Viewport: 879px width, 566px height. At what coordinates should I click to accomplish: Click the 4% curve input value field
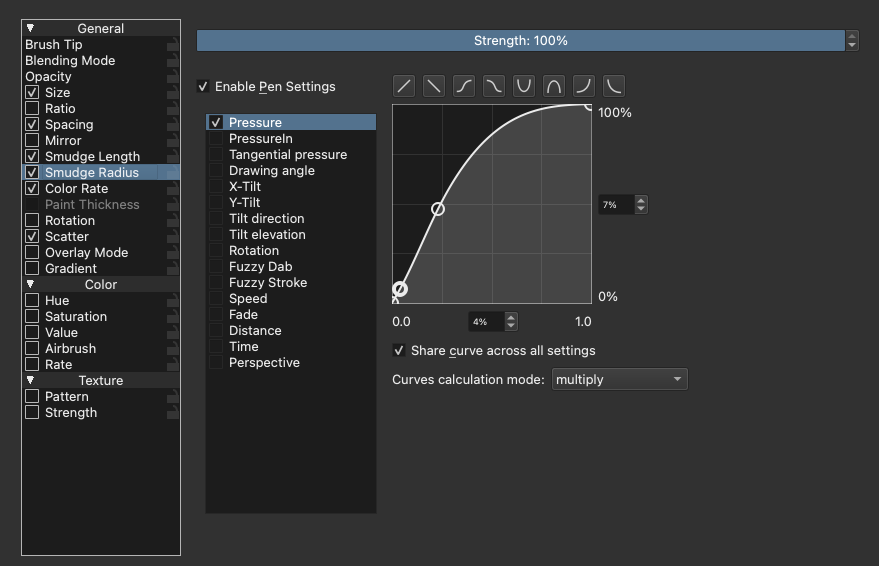[x=486, y=322]
